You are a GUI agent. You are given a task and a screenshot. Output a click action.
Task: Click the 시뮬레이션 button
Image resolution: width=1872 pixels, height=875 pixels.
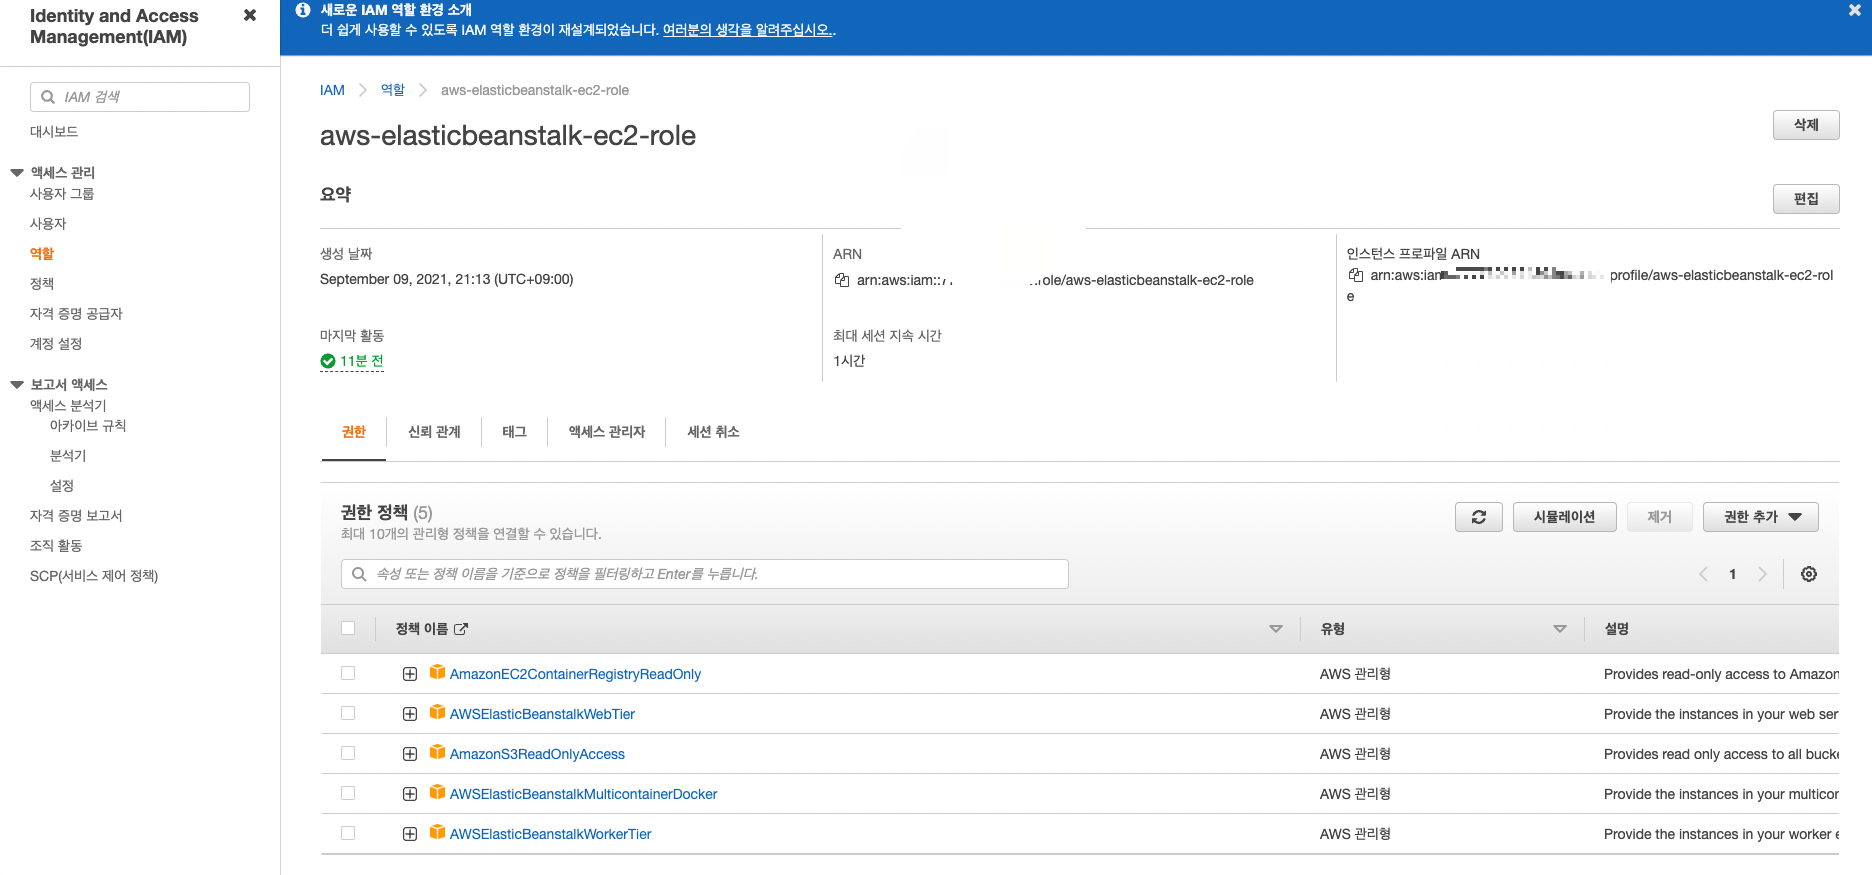coord(1564,517)
